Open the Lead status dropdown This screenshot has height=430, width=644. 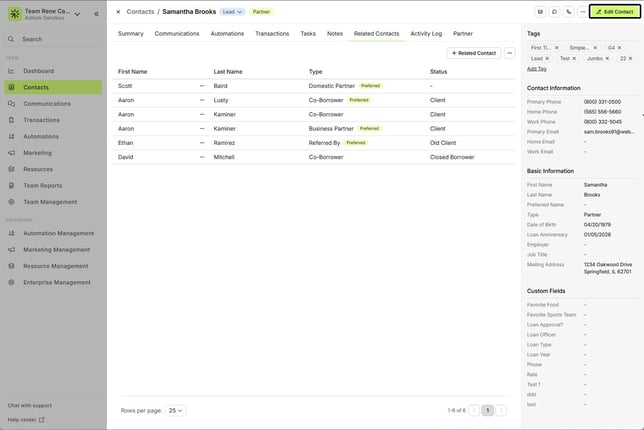pyautogui.click(x=232, y=12)
